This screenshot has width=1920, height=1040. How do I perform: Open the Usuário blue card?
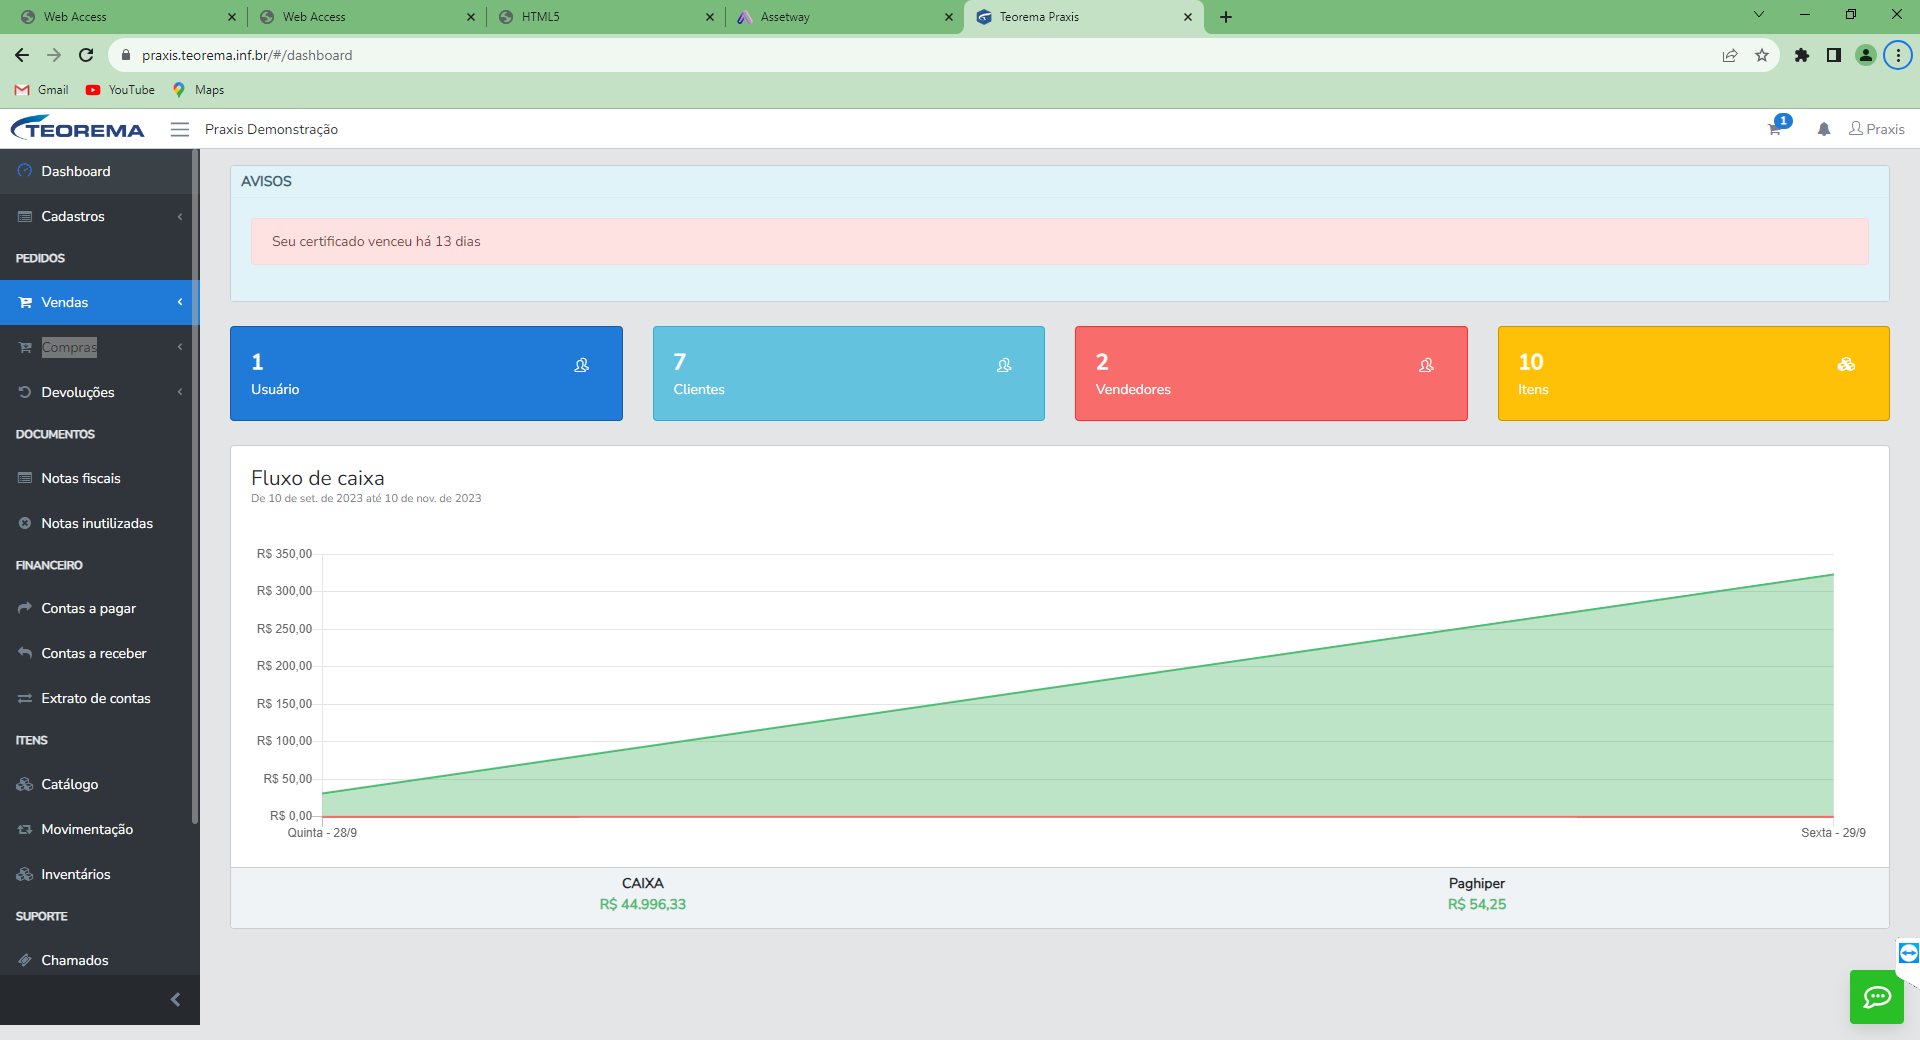426,373
